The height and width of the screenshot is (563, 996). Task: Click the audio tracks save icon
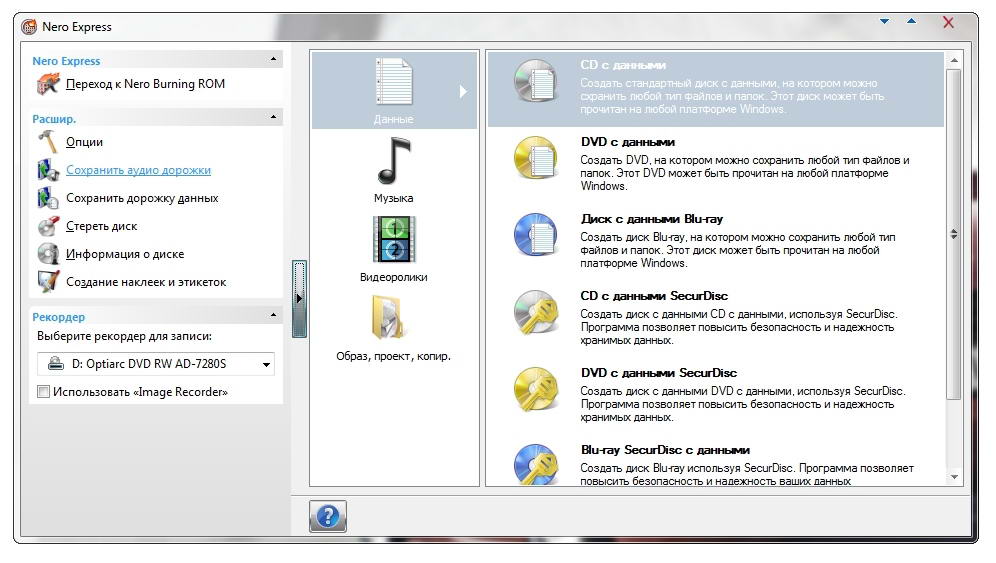(x=48, y=170)
